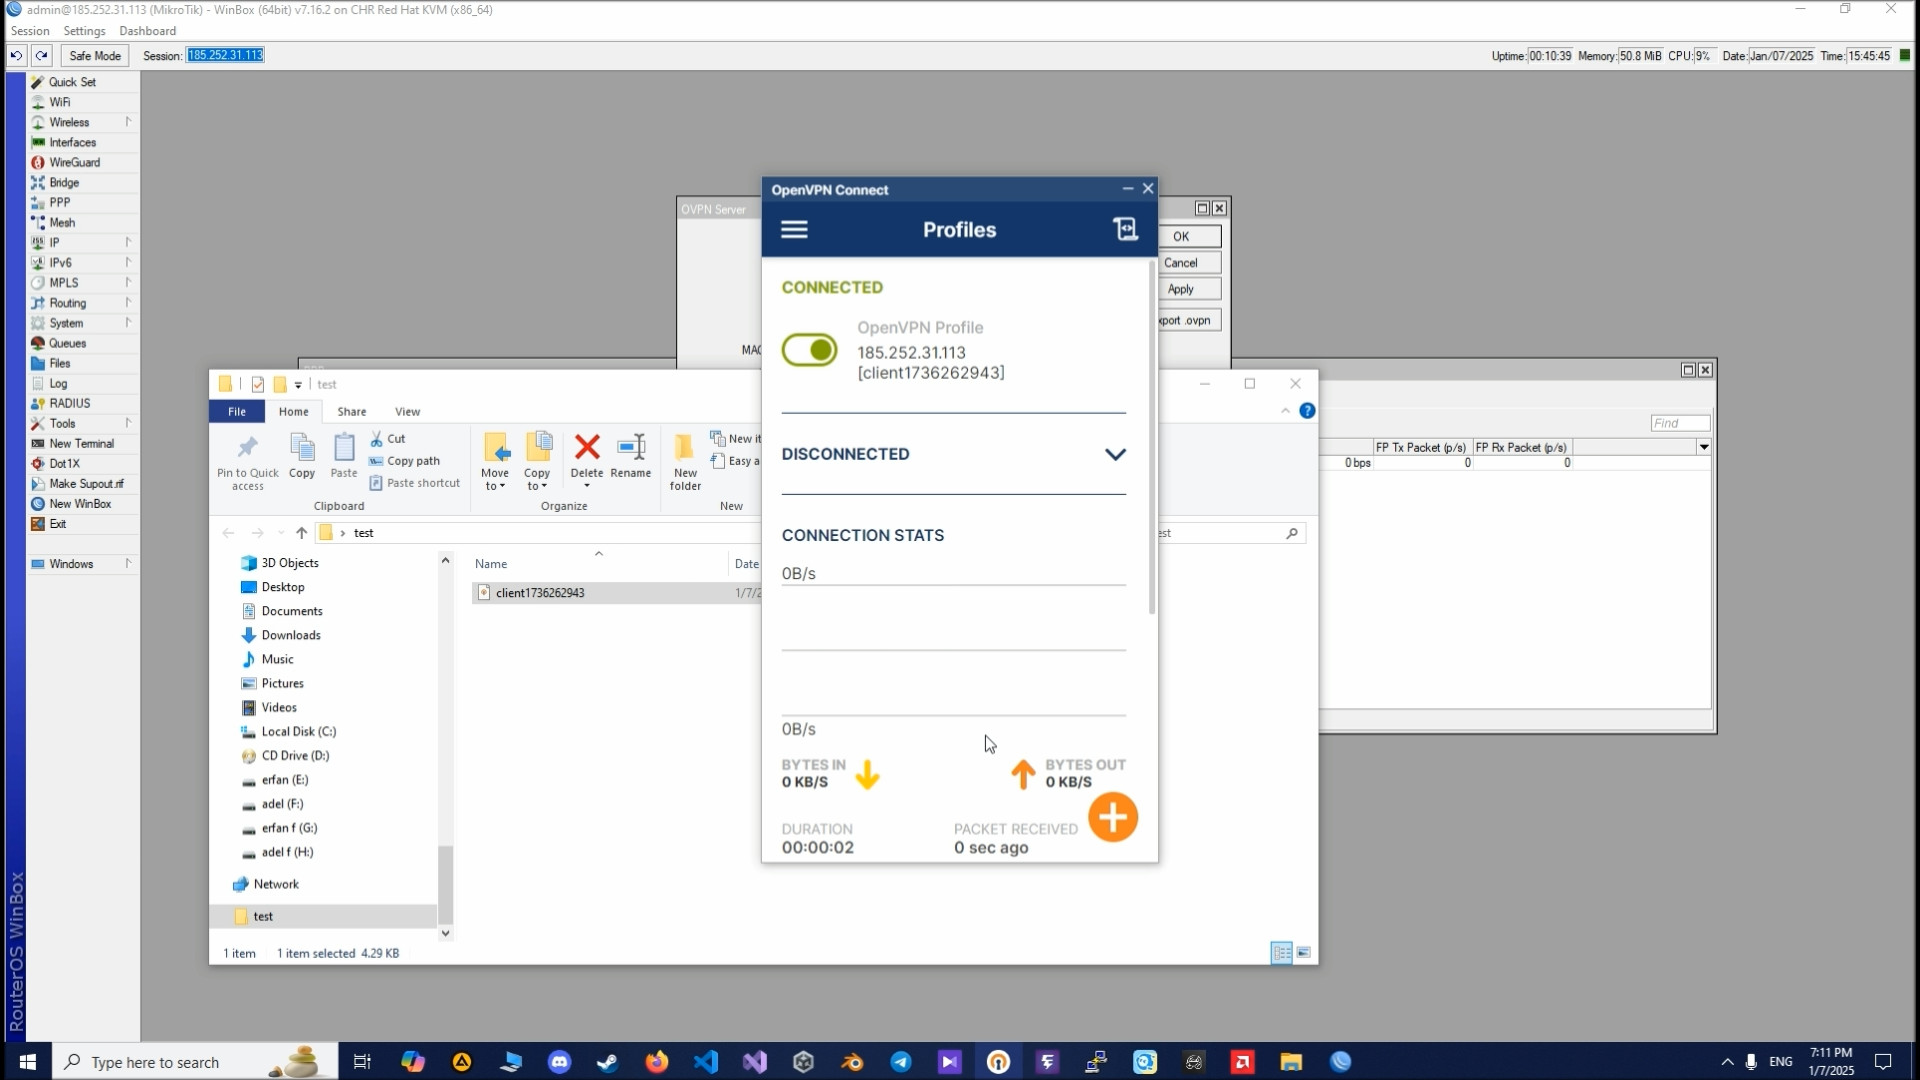The width and height of the screenshot is (1920, 1080).
Task: Expand the Windows submenu in WinBox
Action: tap(128, 563)
